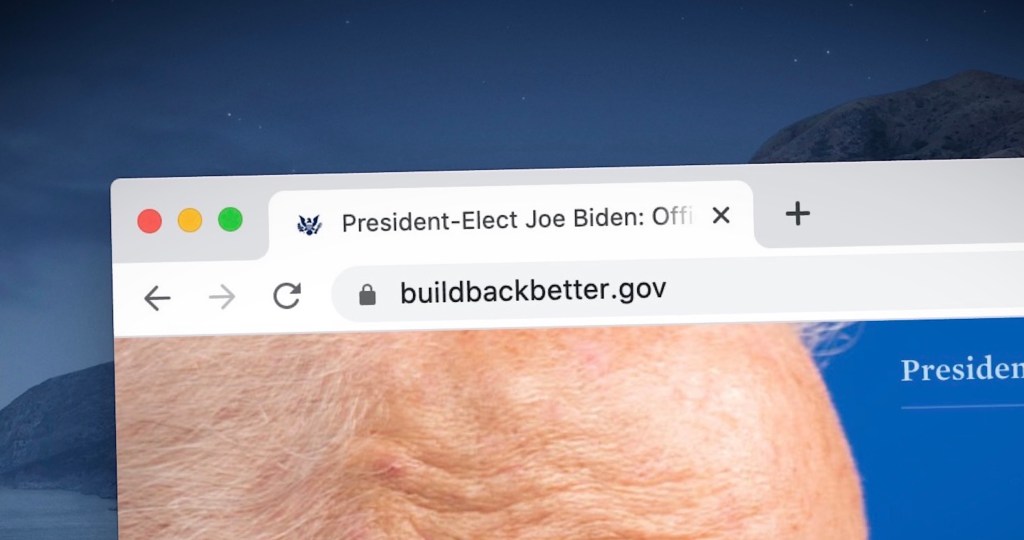This screenshot has height=540, width=1024.
Task: Reload the buildbackbetter.gov page
Action: pyautogui.click(x=287, y=295)
